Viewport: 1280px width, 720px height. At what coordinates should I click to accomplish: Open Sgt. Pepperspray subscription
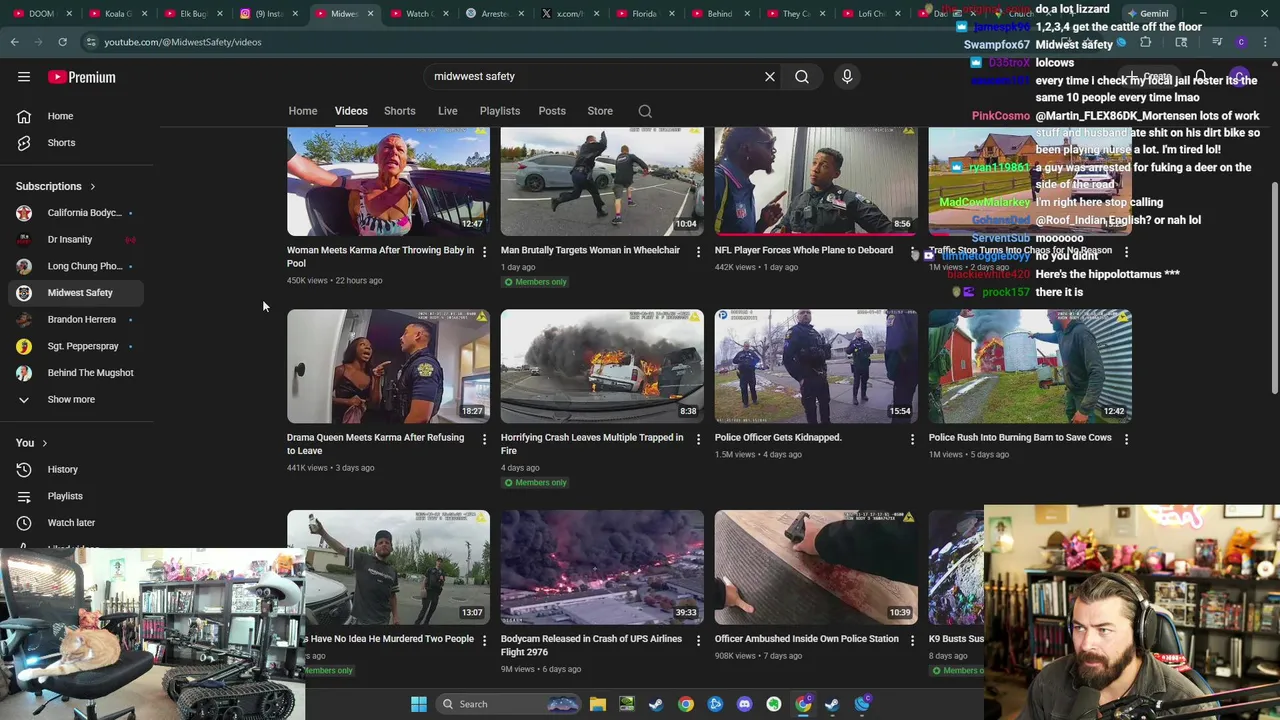[76, 346]
